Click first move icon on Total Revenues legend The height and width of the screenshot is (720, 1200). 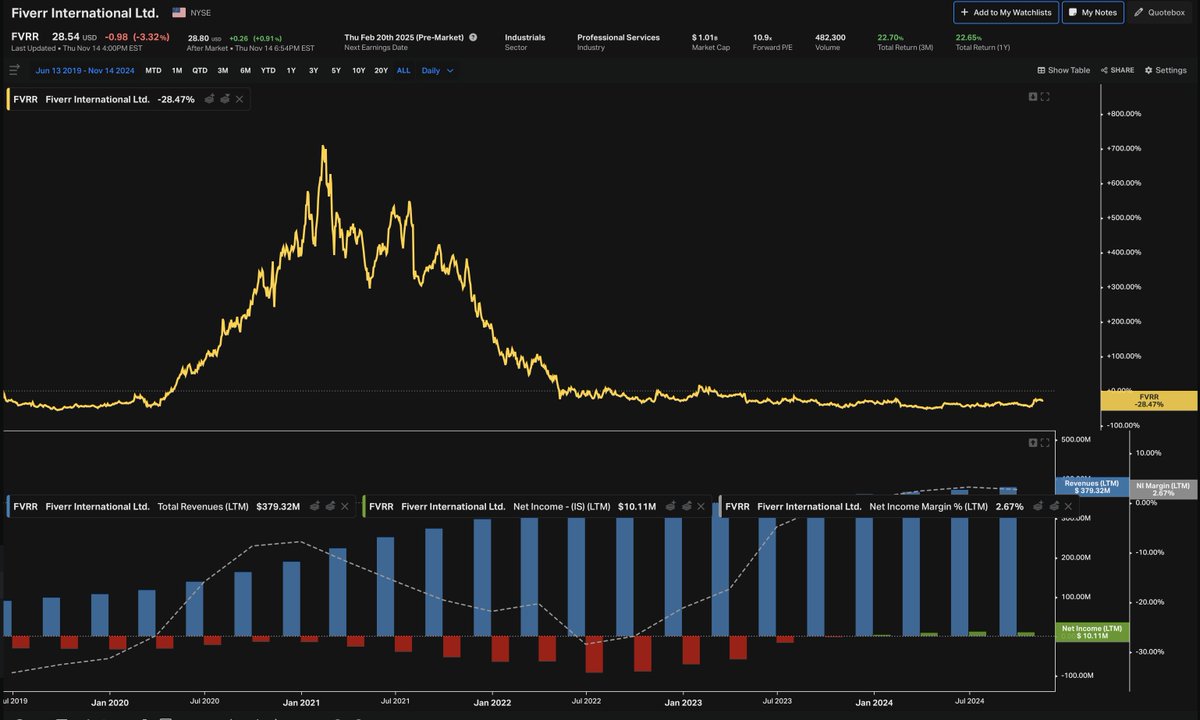pyautogui.click(x=315, y=507)
